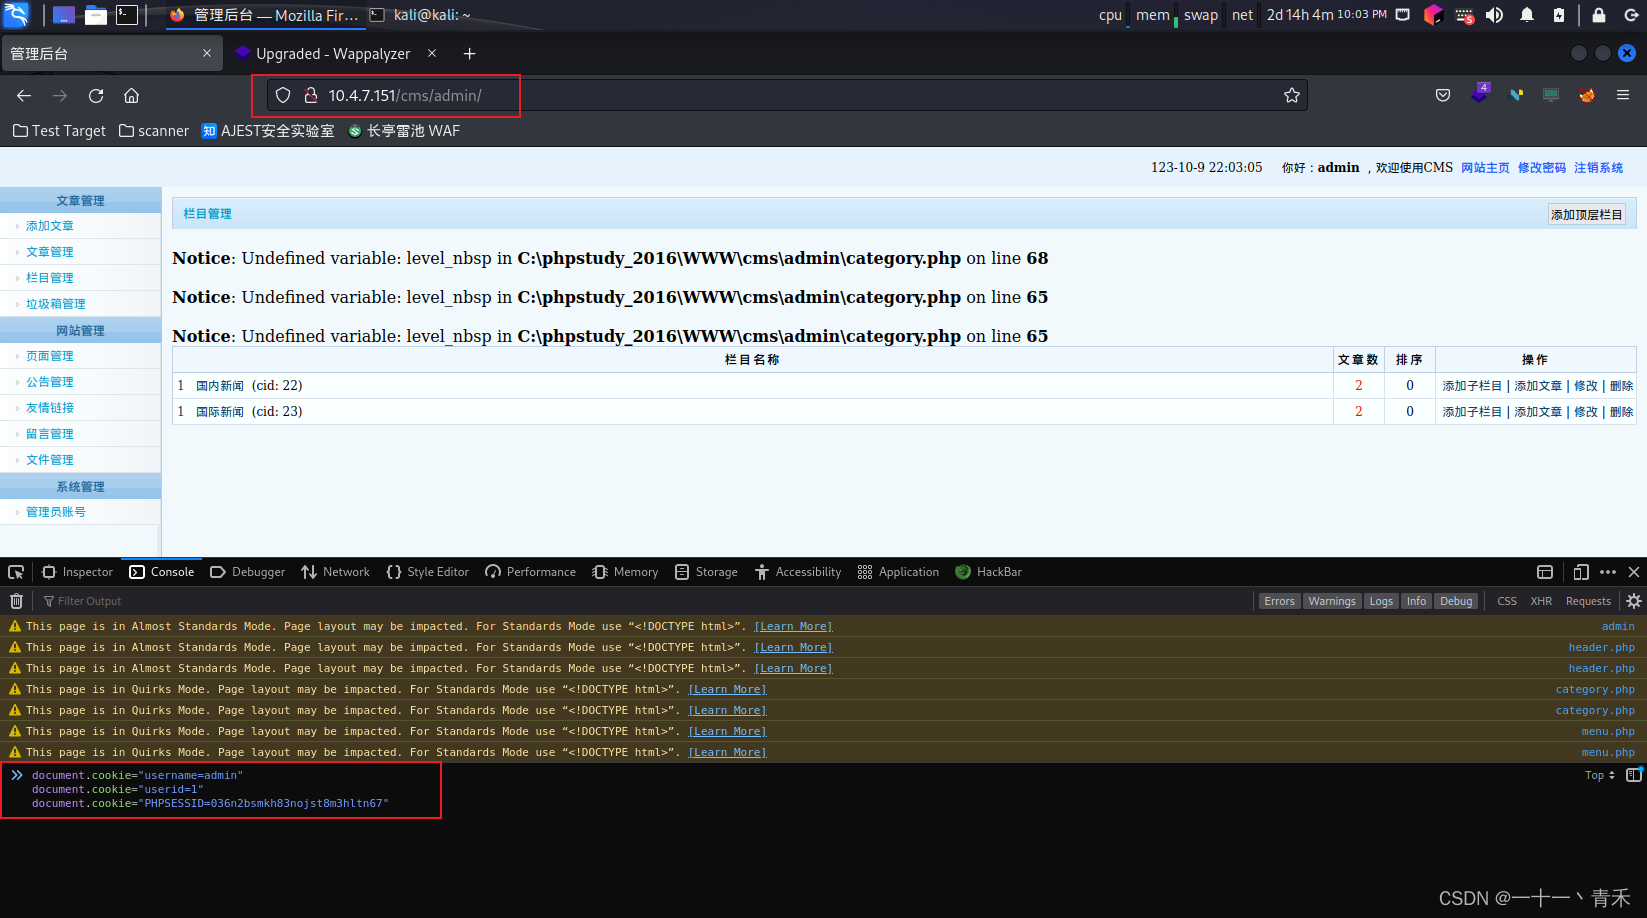Open the system volume speaker icon
Image resolution: width=1647 pixels, height=918 pixels.
click(1495, 15)
